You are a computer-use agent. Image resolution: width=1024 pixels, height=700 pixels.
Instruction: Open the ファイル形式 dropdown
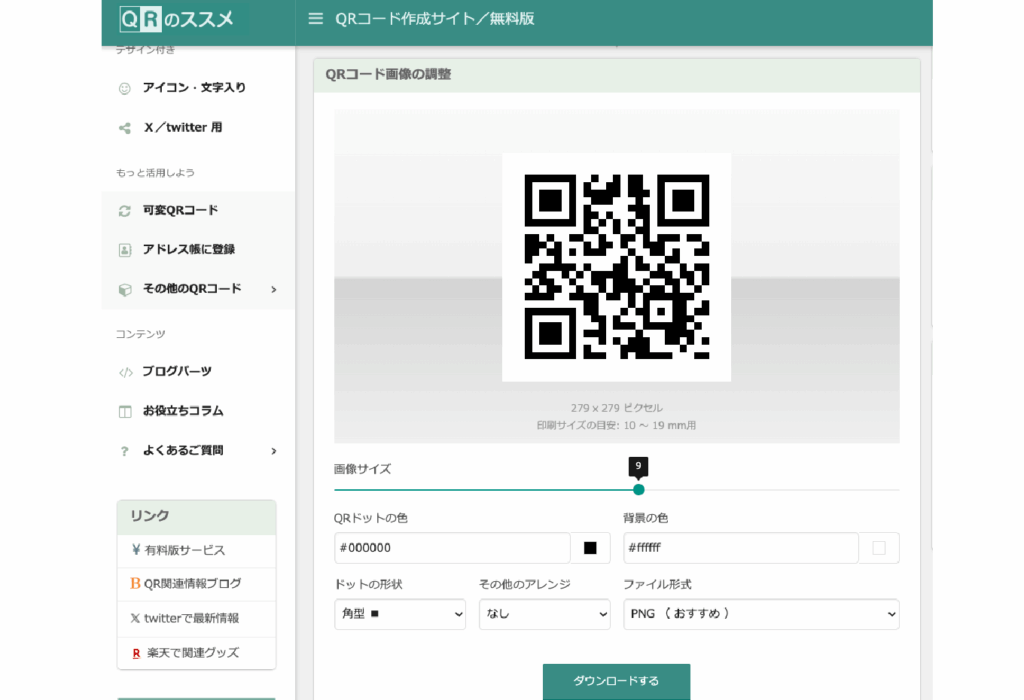point(761,614)
